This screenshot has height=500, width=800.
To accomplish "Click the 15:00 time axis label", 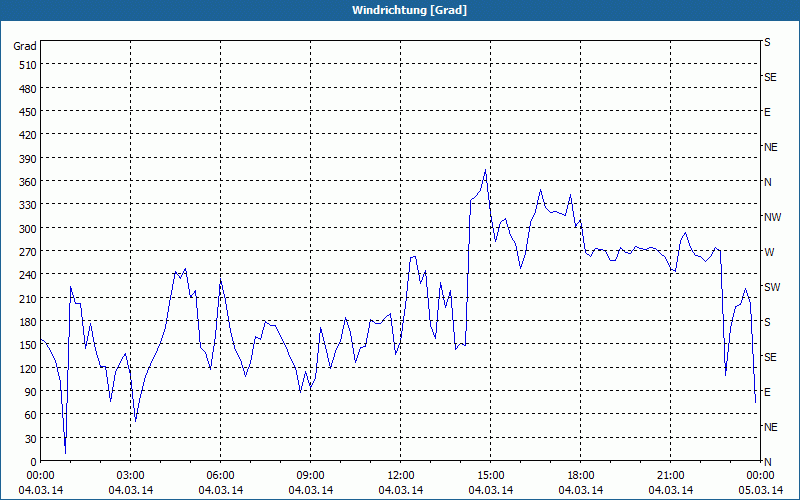I will coord(491,476).
